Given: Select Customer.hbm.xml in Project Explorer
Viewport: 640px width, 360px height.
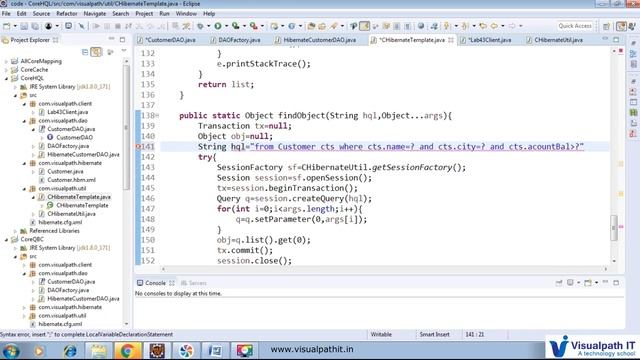Looking at the screenshot, I should [71, 180].
